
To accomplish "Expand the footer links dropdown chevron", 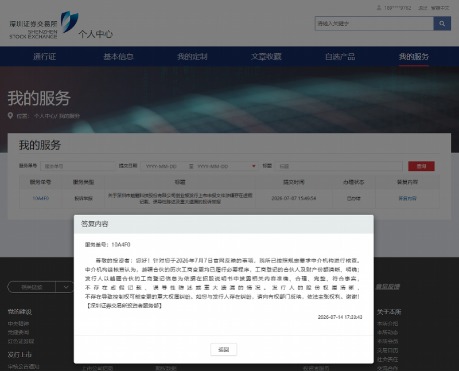I will tap(66, 287).
